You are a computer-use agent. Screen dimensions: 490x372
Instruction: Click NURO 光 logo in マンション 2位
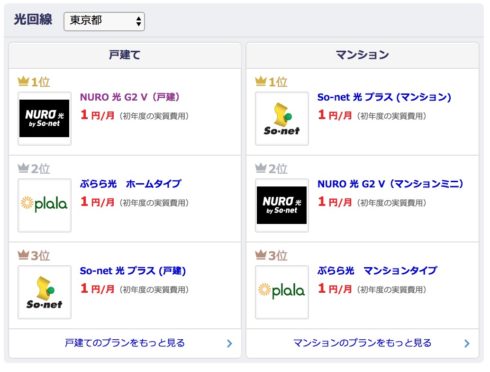point(282,205)
